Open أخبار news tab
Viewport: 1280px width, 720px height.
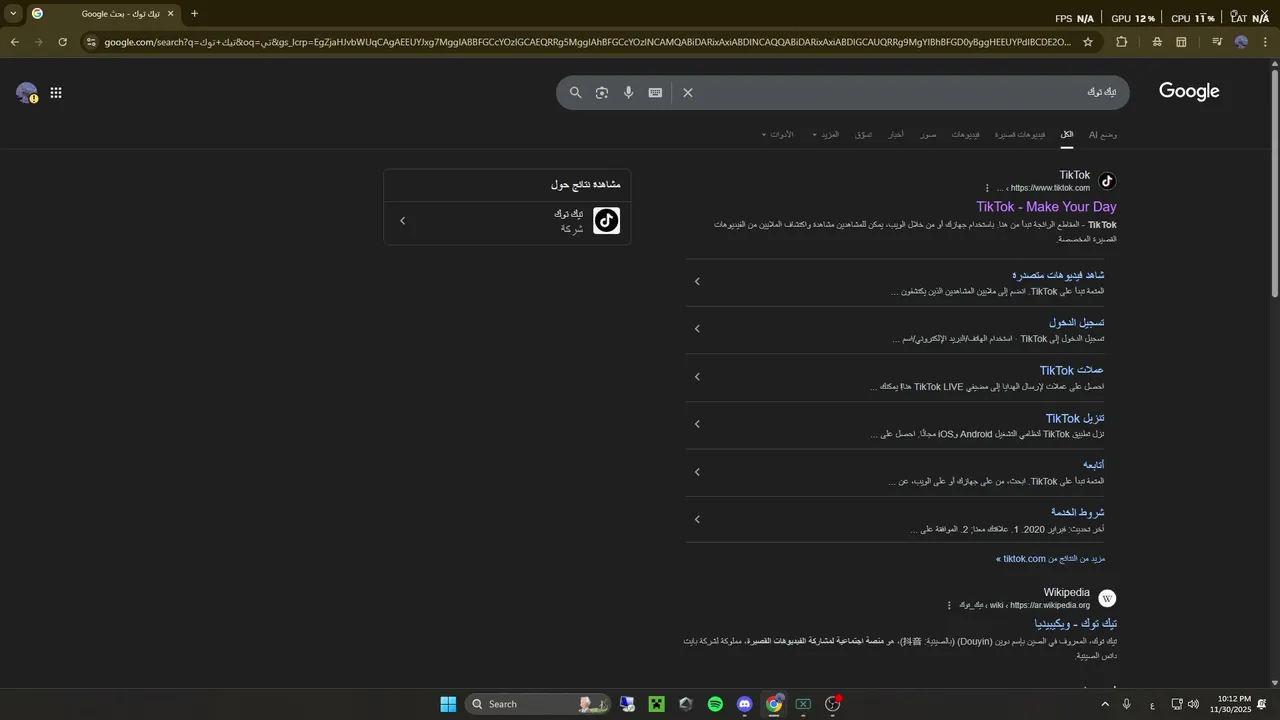click(897, 134)
